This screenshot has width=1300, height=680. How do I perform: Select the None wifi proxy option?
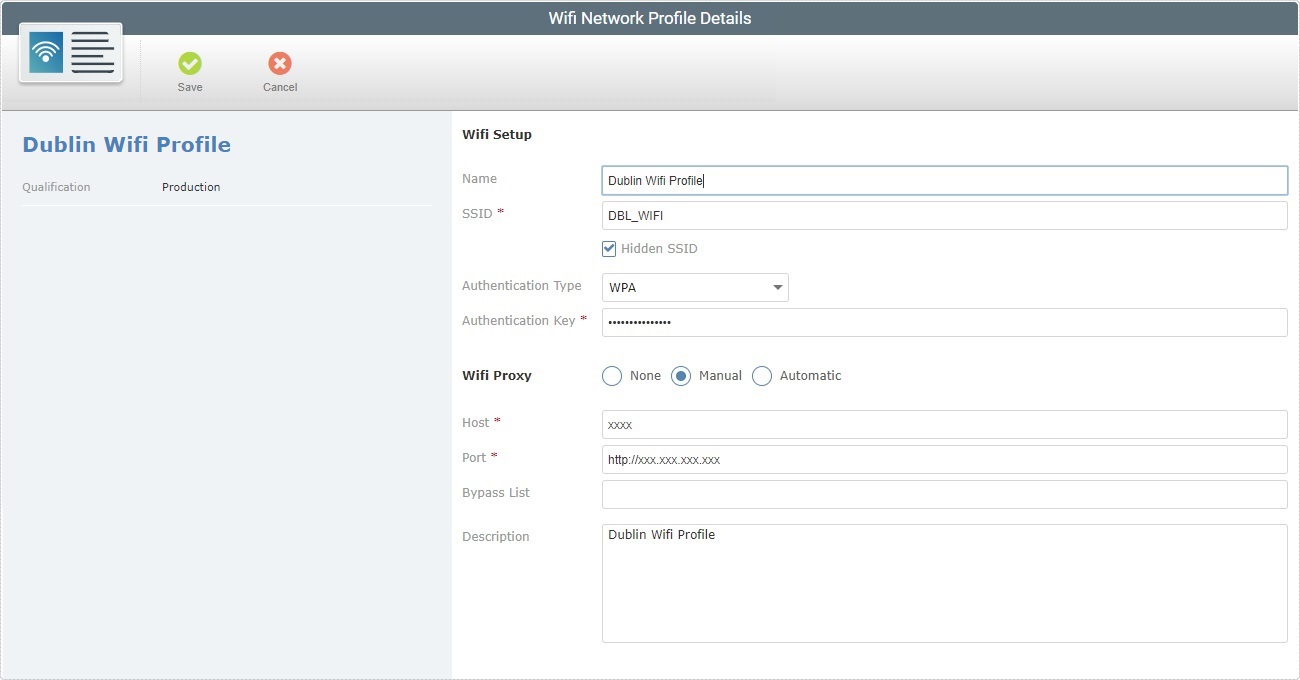[612, 376]
